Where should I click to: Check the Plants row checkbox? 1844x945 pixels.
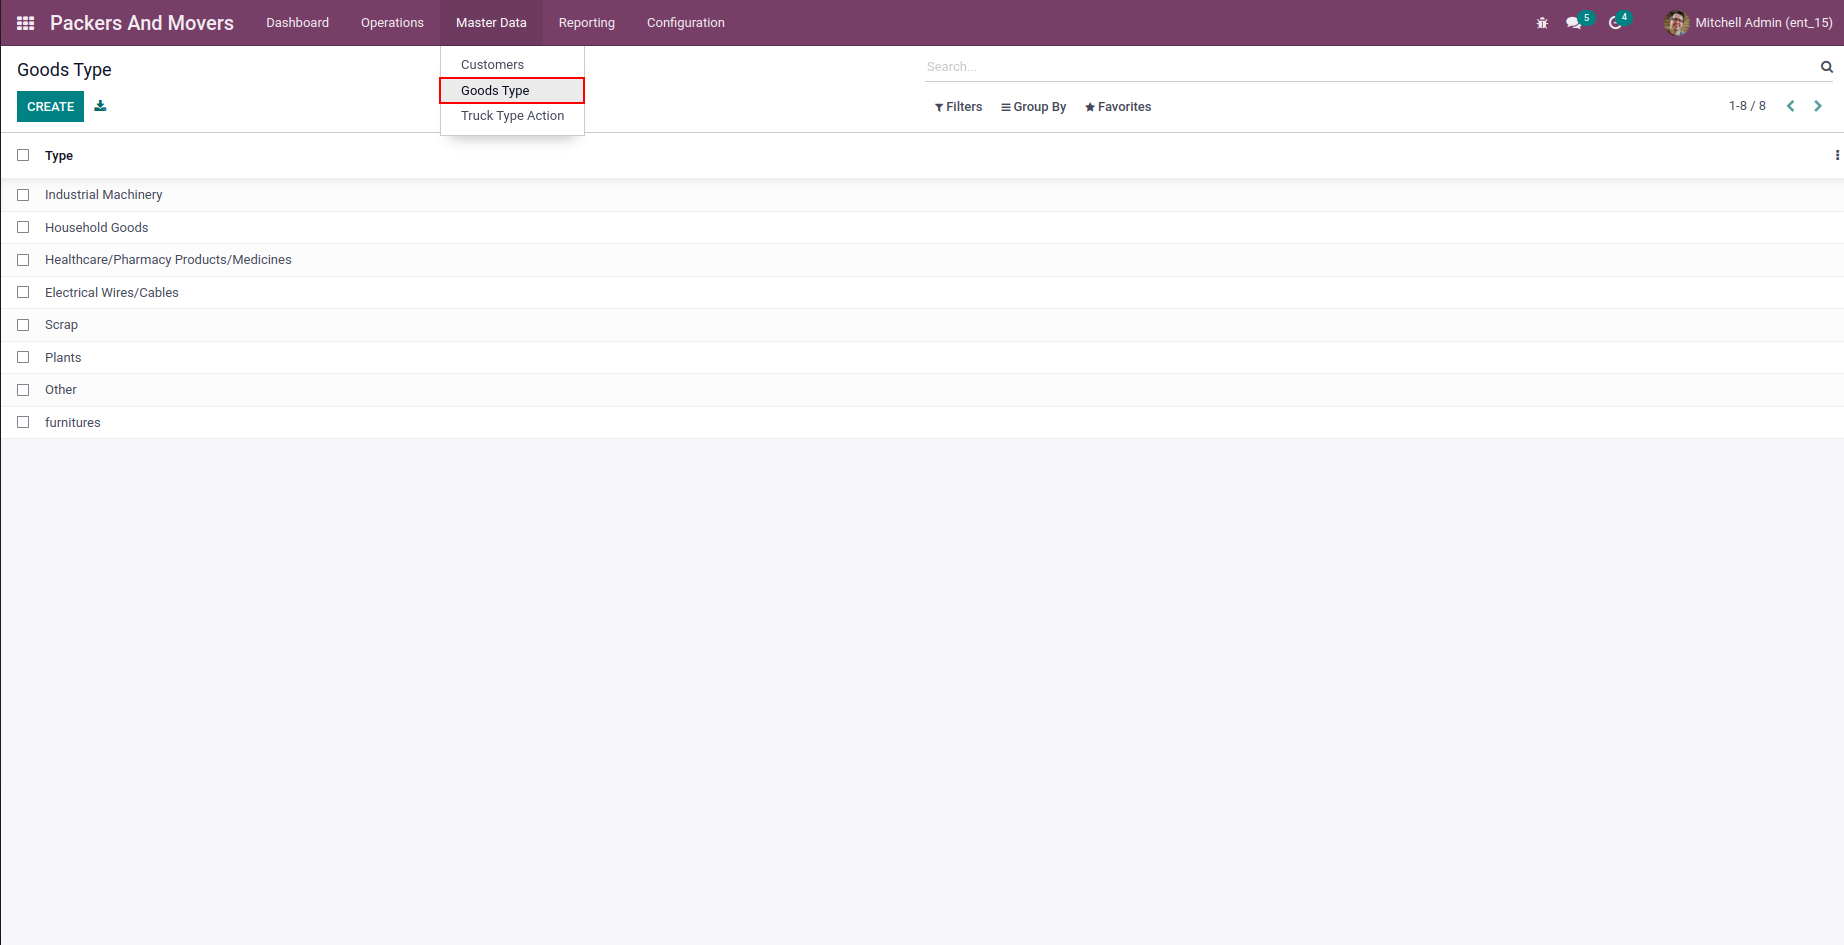point(23,357)
